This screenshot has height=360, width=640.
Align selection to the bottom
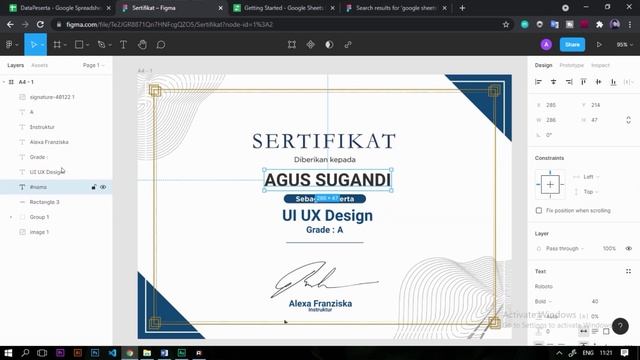[613, 82]
